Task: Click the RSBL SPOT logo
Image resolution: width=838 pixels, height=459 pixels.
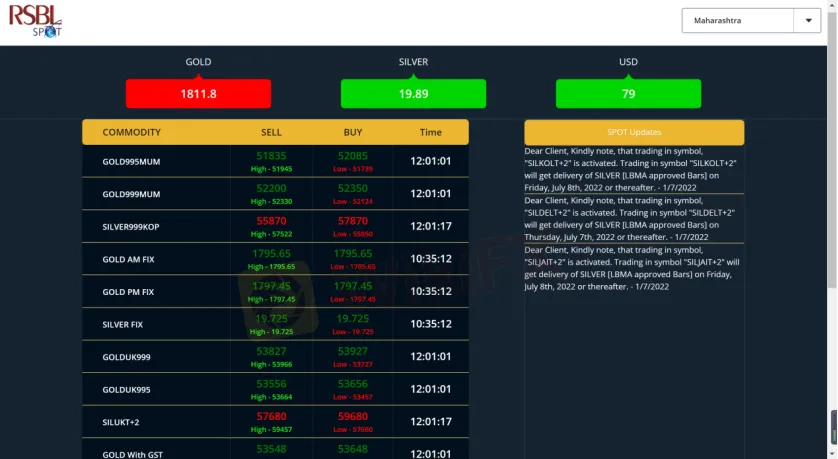Action: [x=37, y=20]
